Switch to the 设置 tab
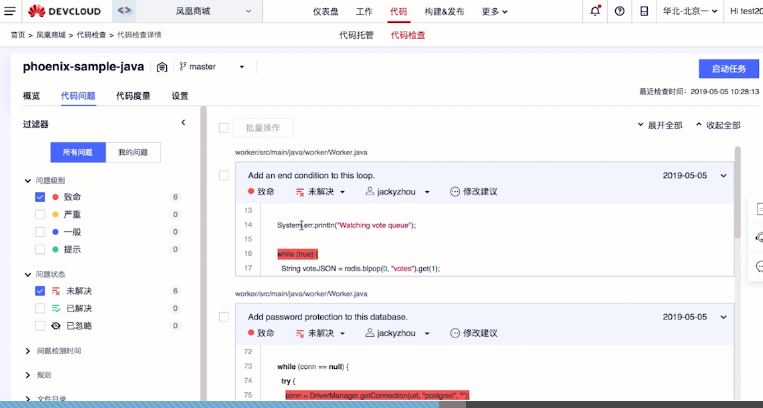 click(180, 96)
